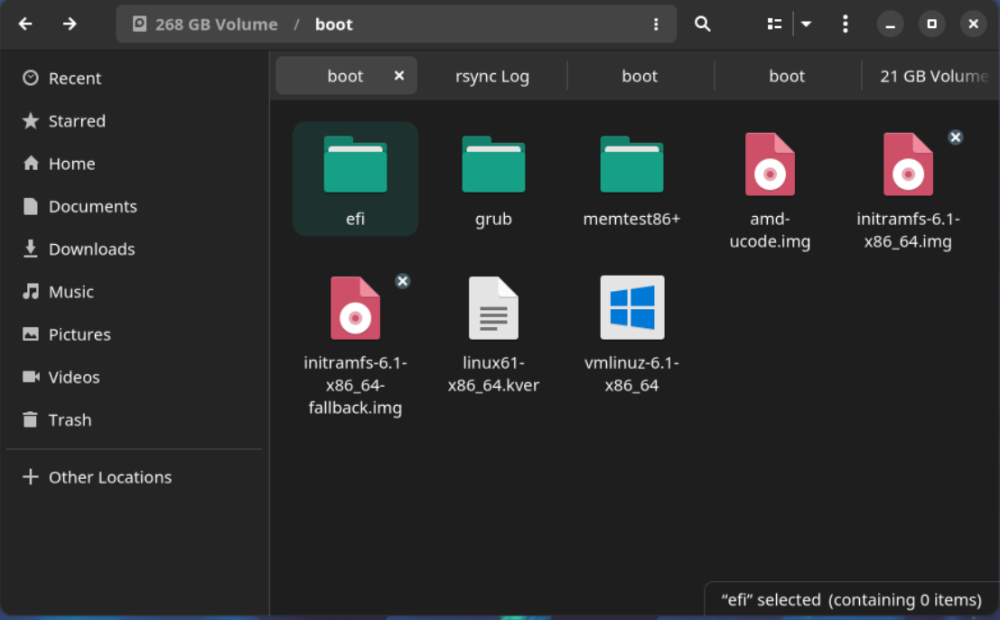The height and width of the screenshot is (620, 1000).
Task: Open Recent in the sidebar
Action: 134,78
